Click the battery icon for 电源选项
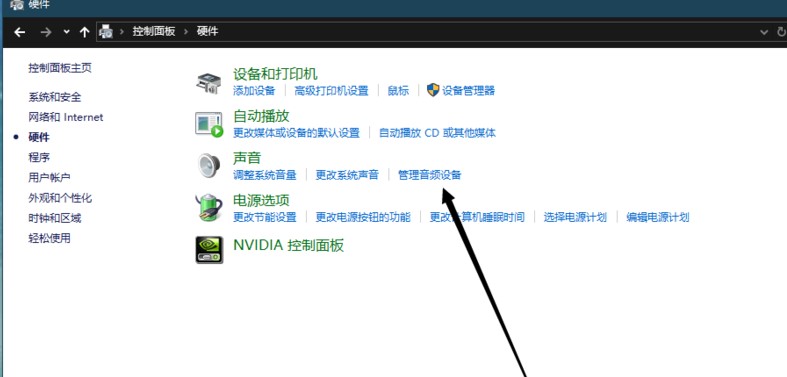Image resolution: width=787 pixels, height=377 pixels. [x=208, y=207]
